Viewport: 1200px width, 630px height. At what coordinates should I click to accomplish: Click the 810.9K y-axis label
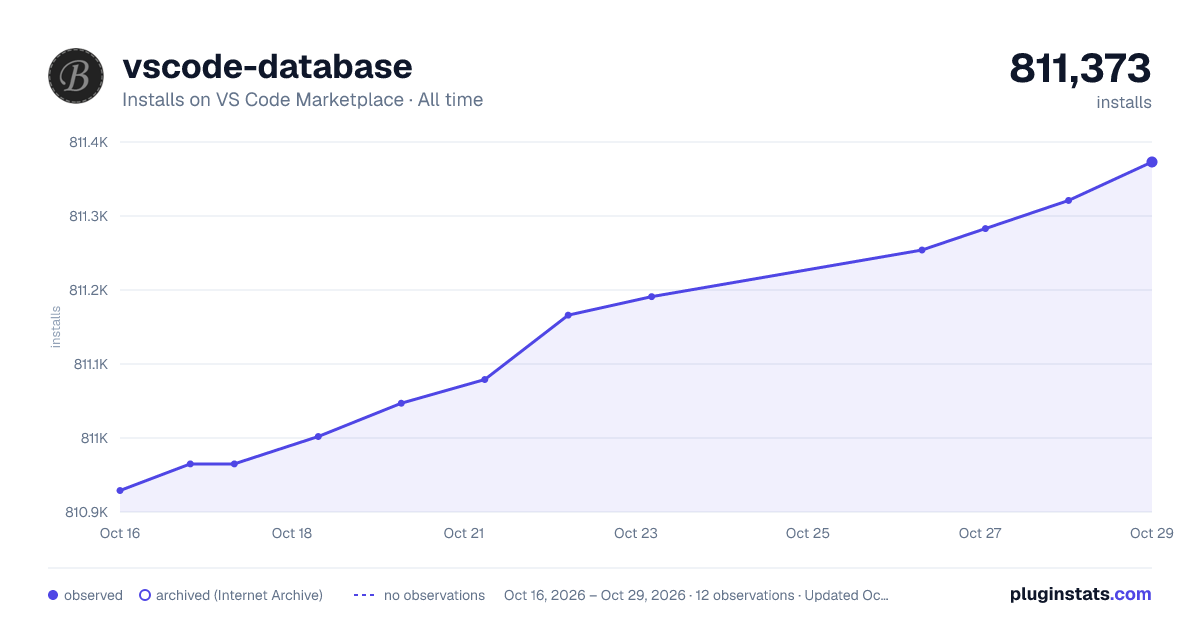87,512
